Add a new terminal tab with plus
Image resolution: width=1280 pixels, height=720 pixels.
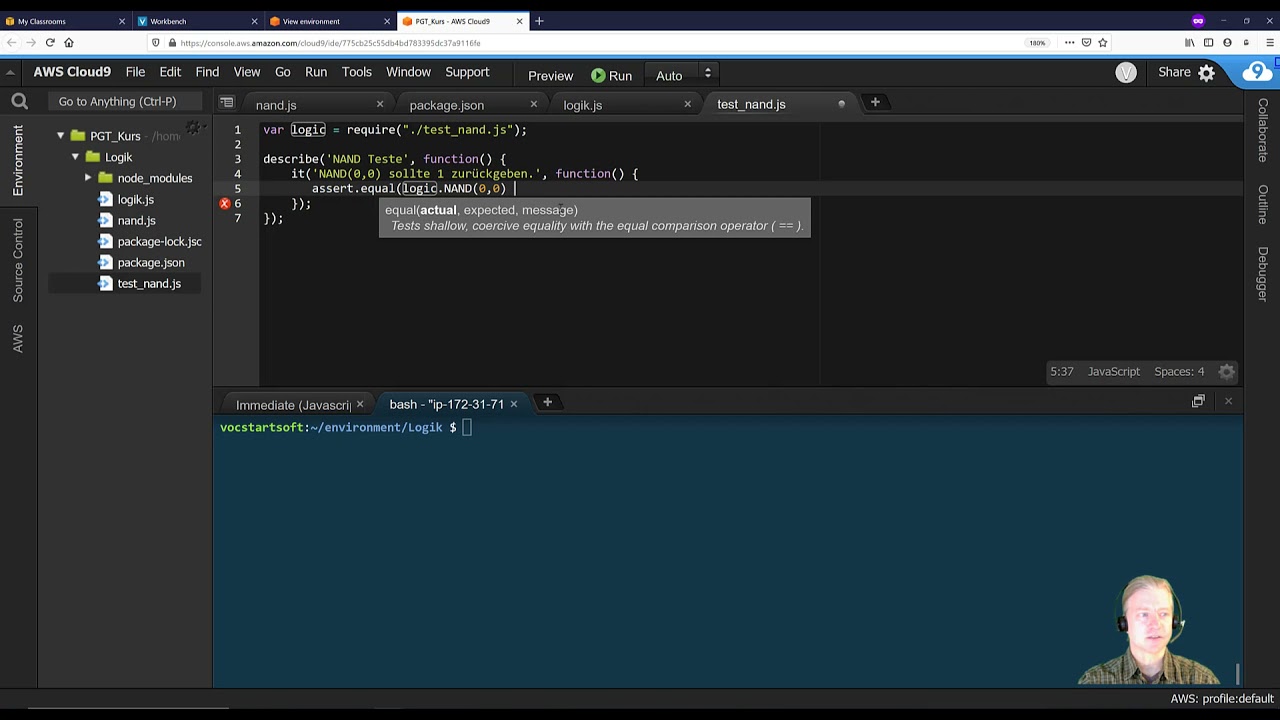547,402
